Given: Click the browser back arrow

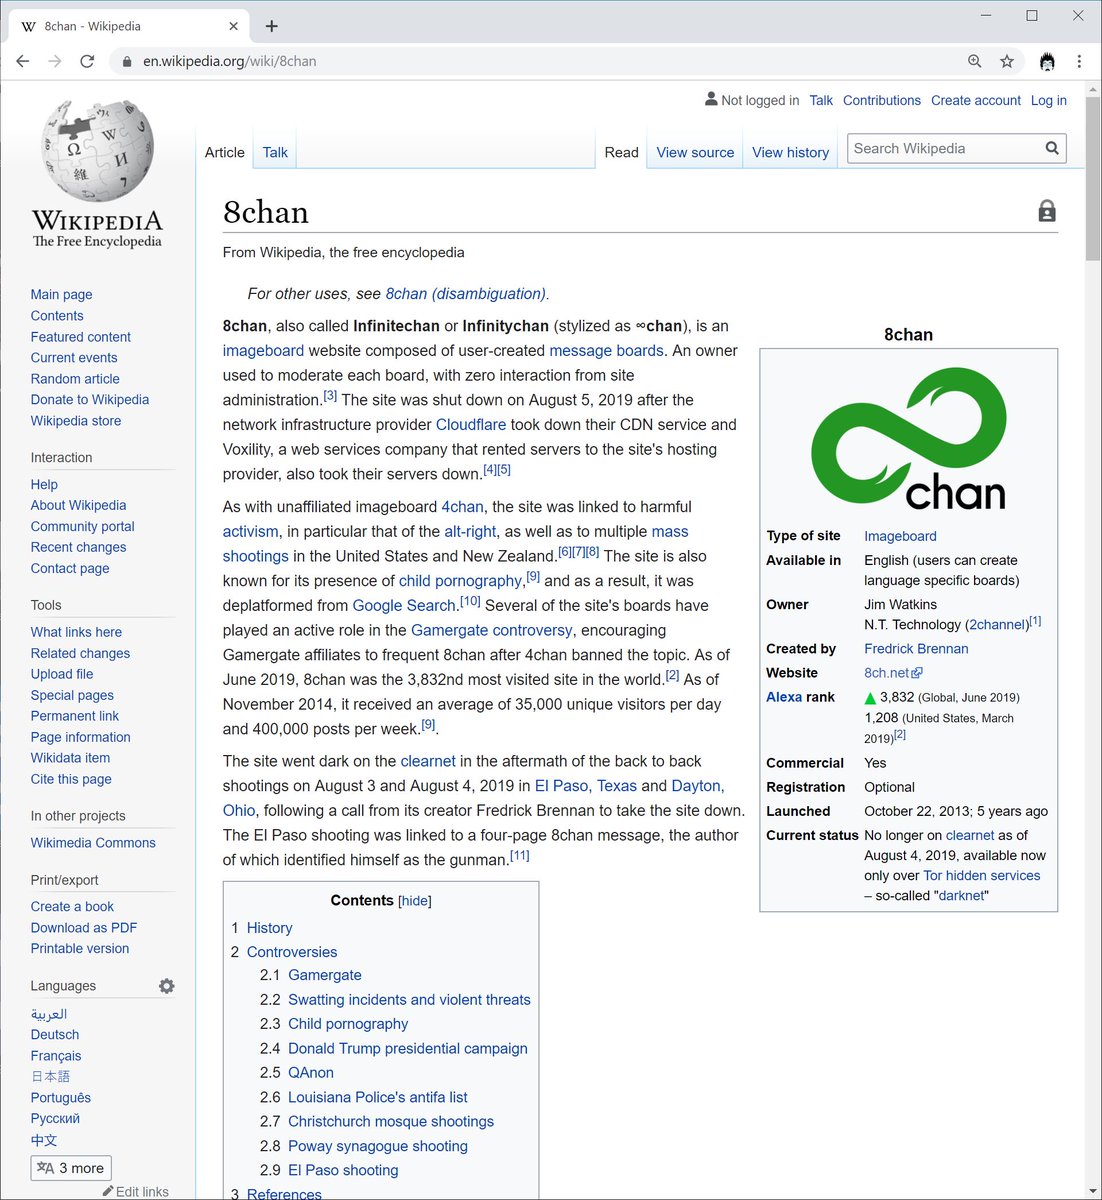Looking at the screenshot, I should point(23,61).
